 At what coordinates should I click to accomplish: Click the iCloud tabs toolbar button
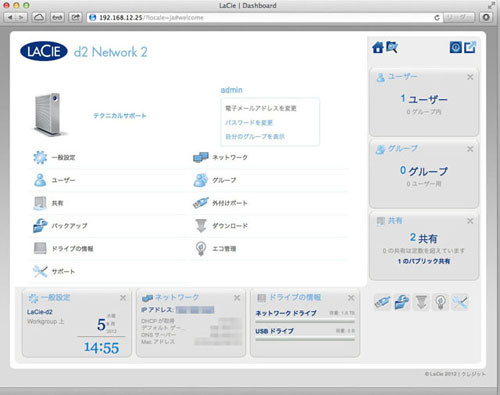coord(39,17)
